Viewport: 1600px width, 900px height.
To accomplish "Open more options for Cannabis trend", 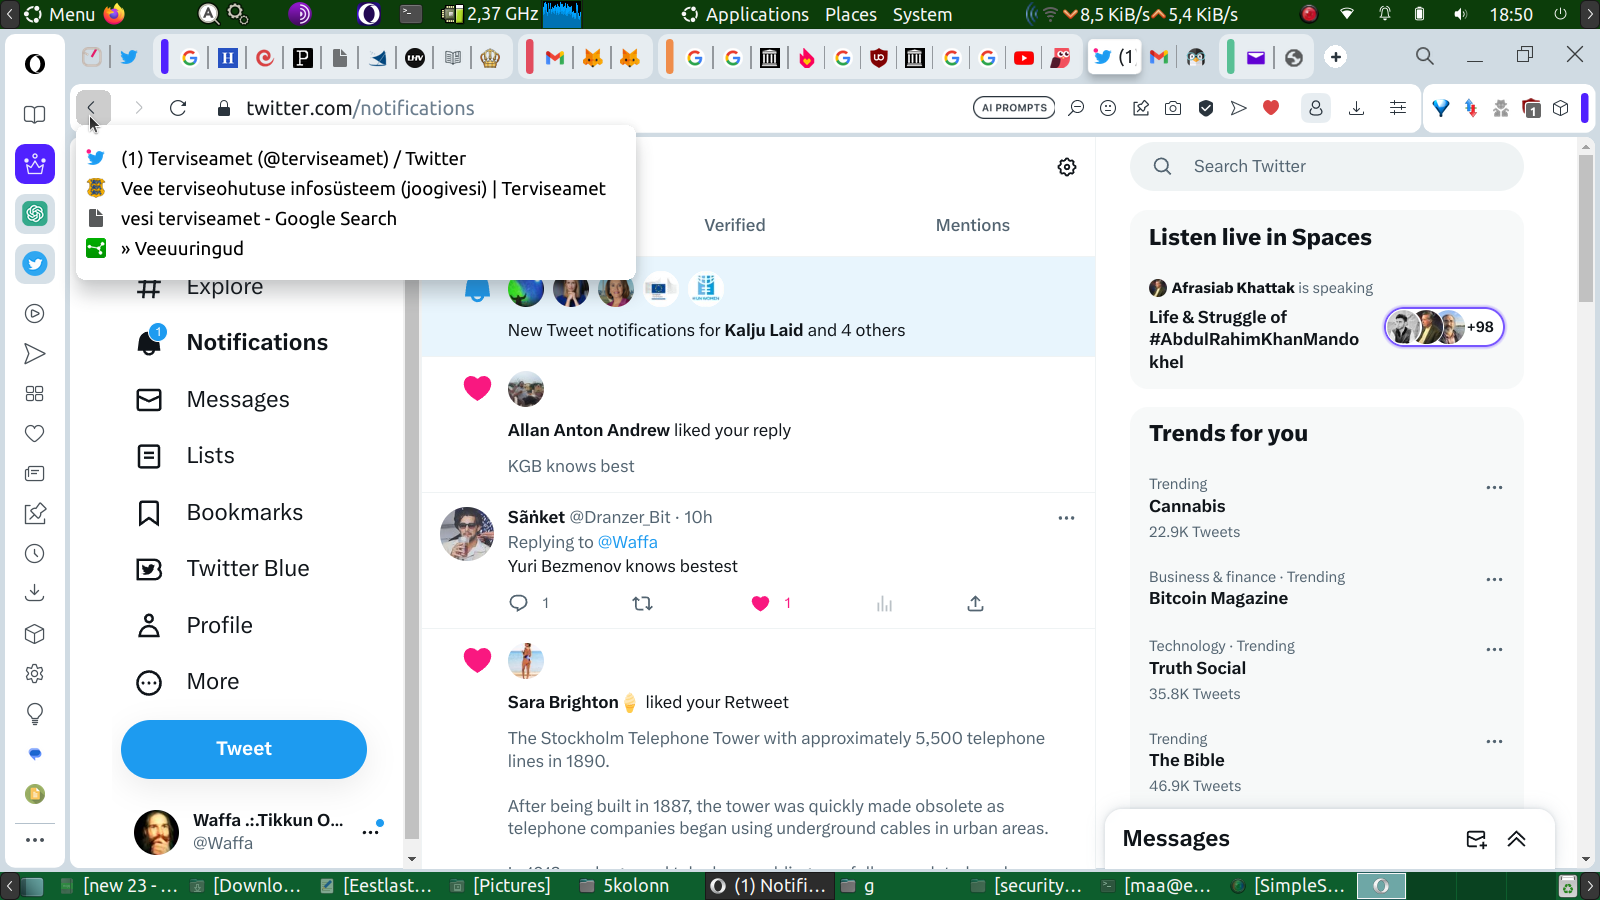I will (1494, 488).
